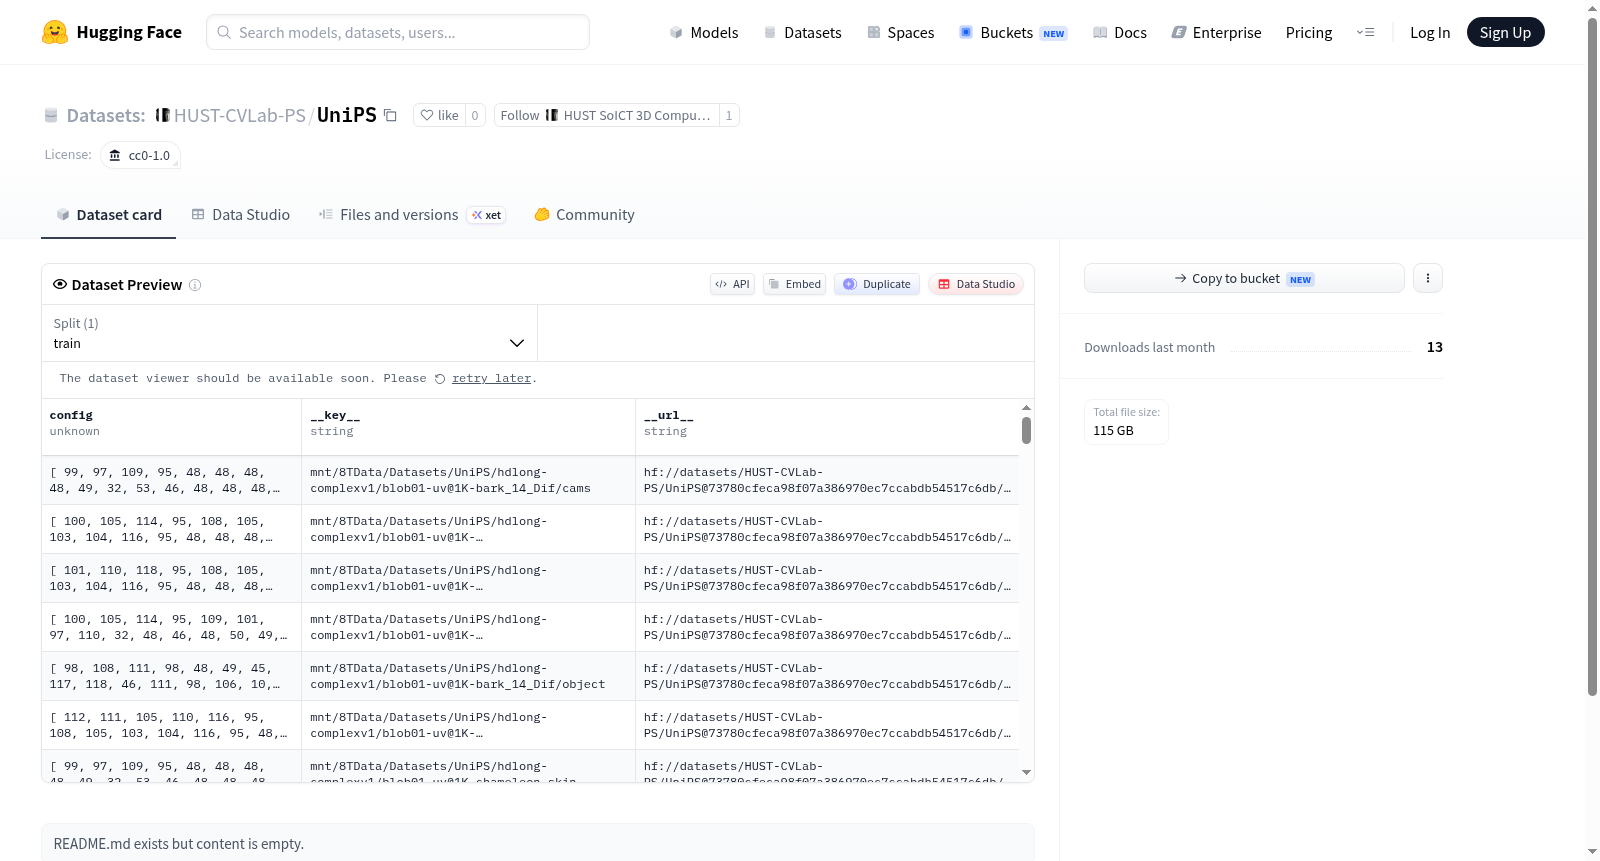The height and width of the screenshot is (861, 1600).
Task: Click the xet badge on Files tab
Action: tap(487, 215)
